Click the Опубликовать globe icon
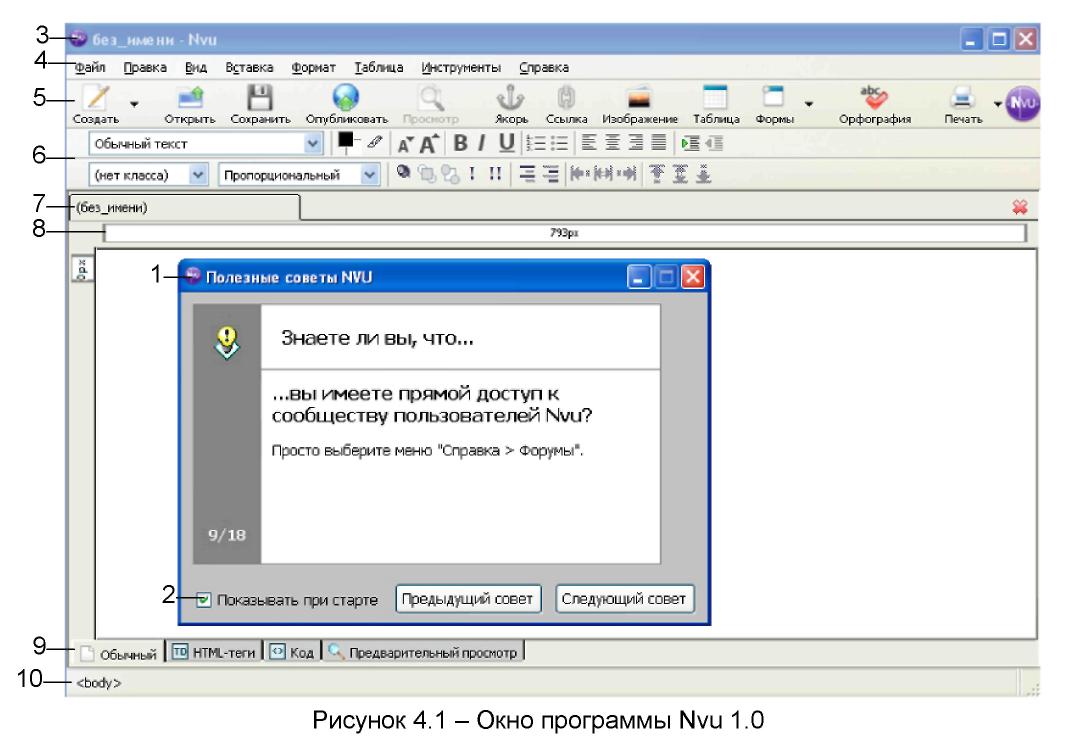This screenshot has height=751, width=1072. pyautogui.click(x=346, y=98)
